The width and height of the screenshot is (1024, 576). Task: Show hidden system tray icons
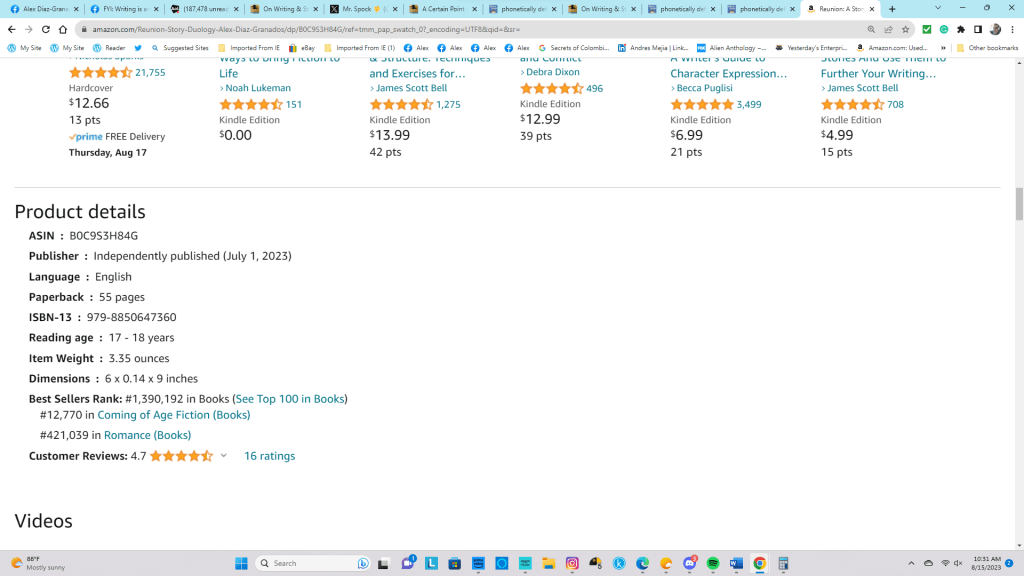pyautogui.click(x=910, y=563)
